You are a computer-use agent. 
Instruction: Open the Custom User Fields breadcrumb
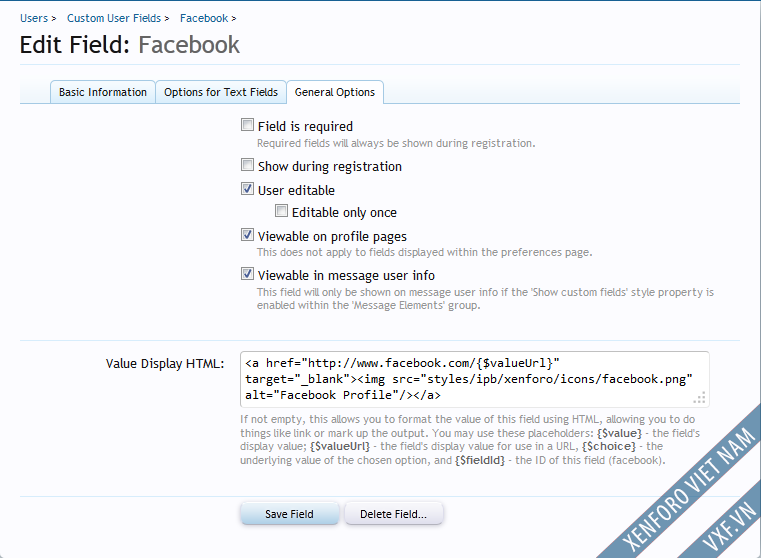[114, 18]
